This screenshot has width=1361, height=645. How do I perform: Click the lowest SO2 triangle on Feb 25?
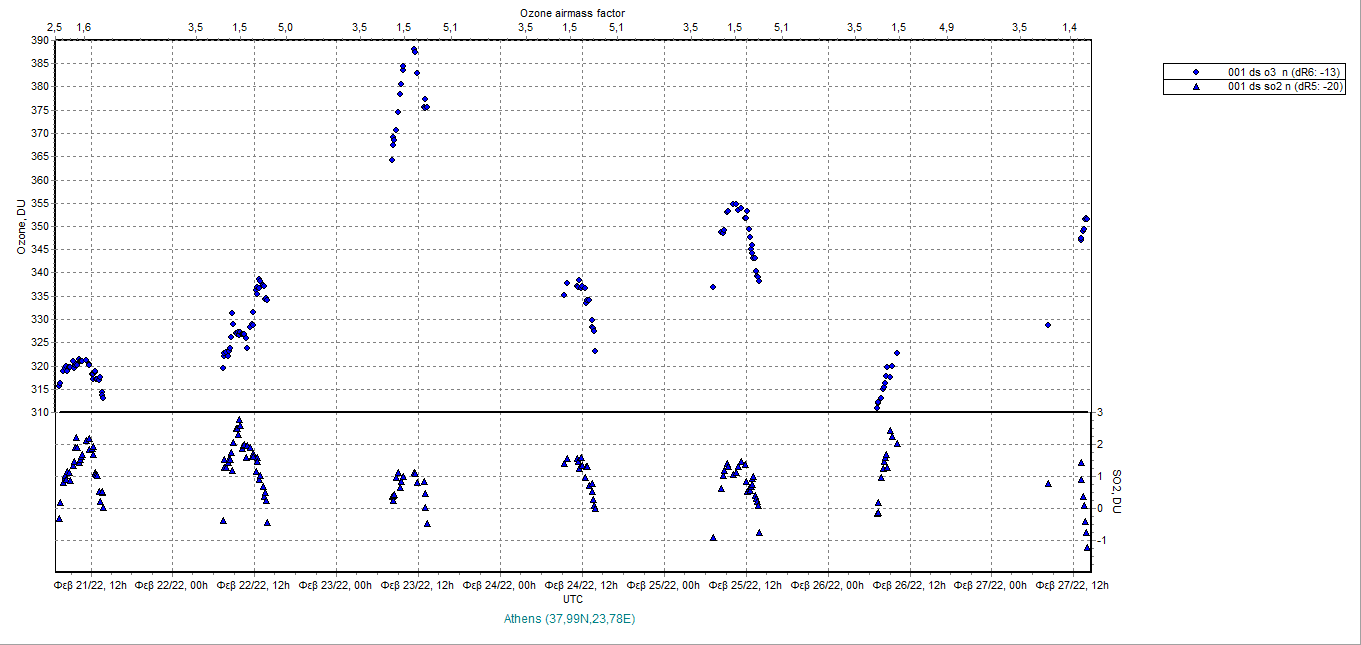click(x=713, y=537)
